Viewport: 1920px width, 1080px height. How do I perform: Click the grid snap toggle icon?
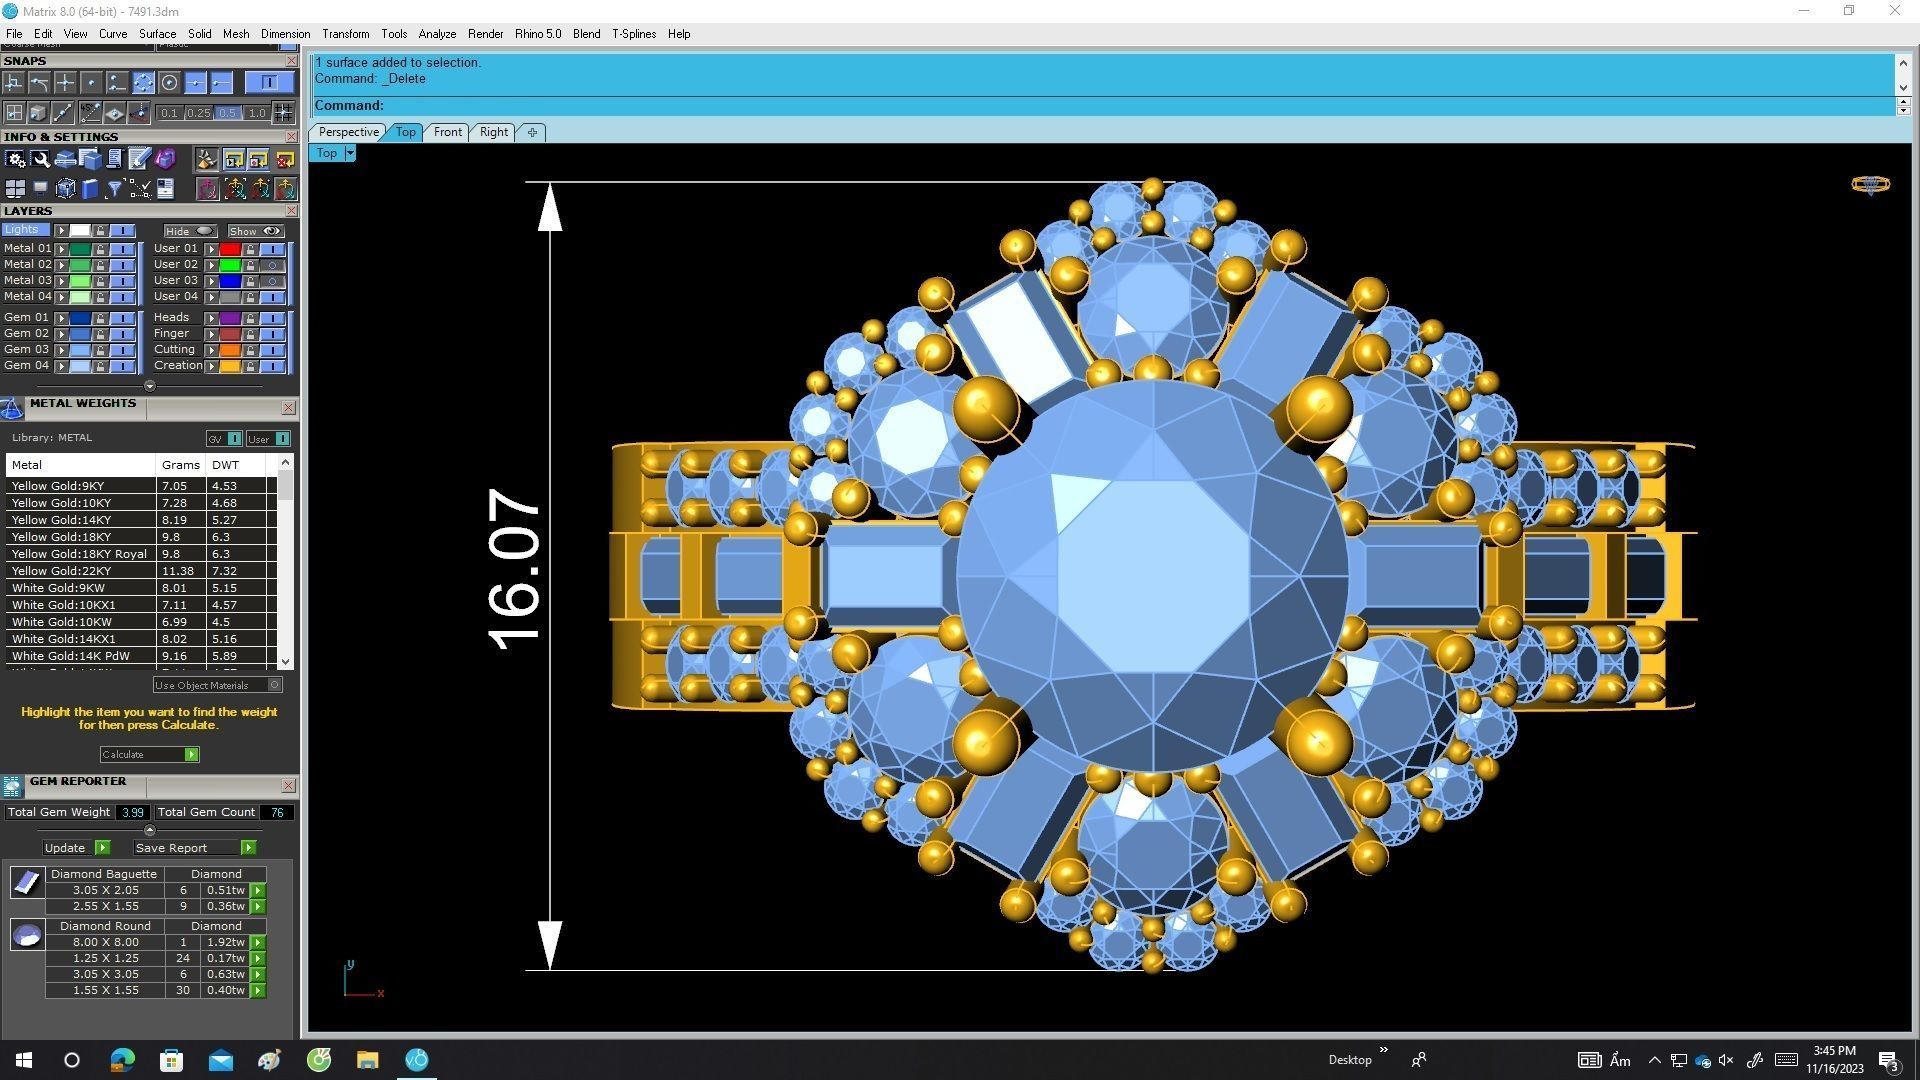click(284, 113)
